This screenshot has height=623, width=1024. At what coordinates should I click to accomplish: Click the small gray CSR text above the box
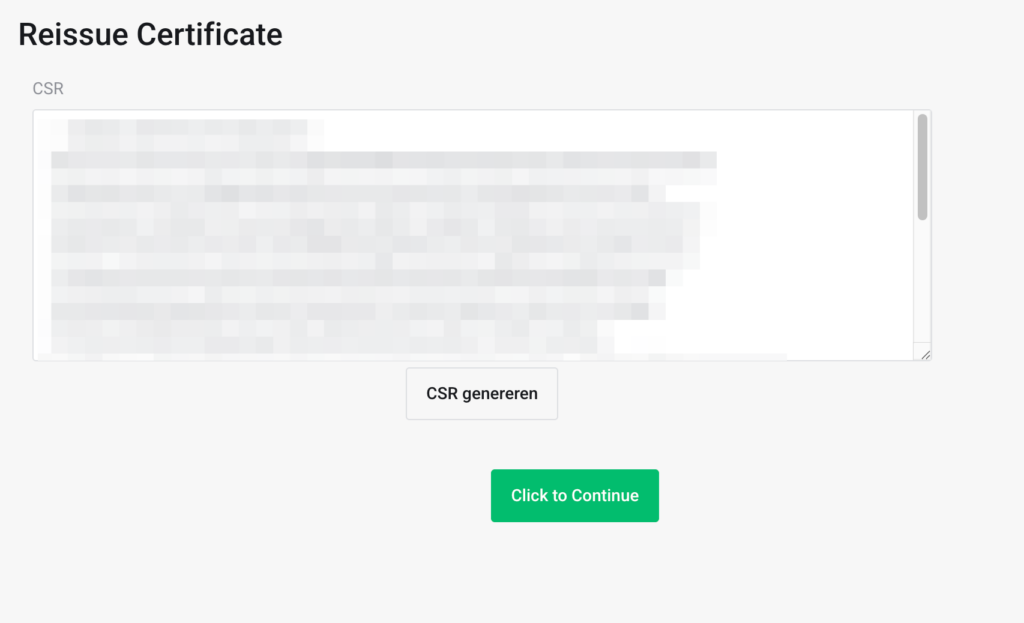tap(48, 89)
